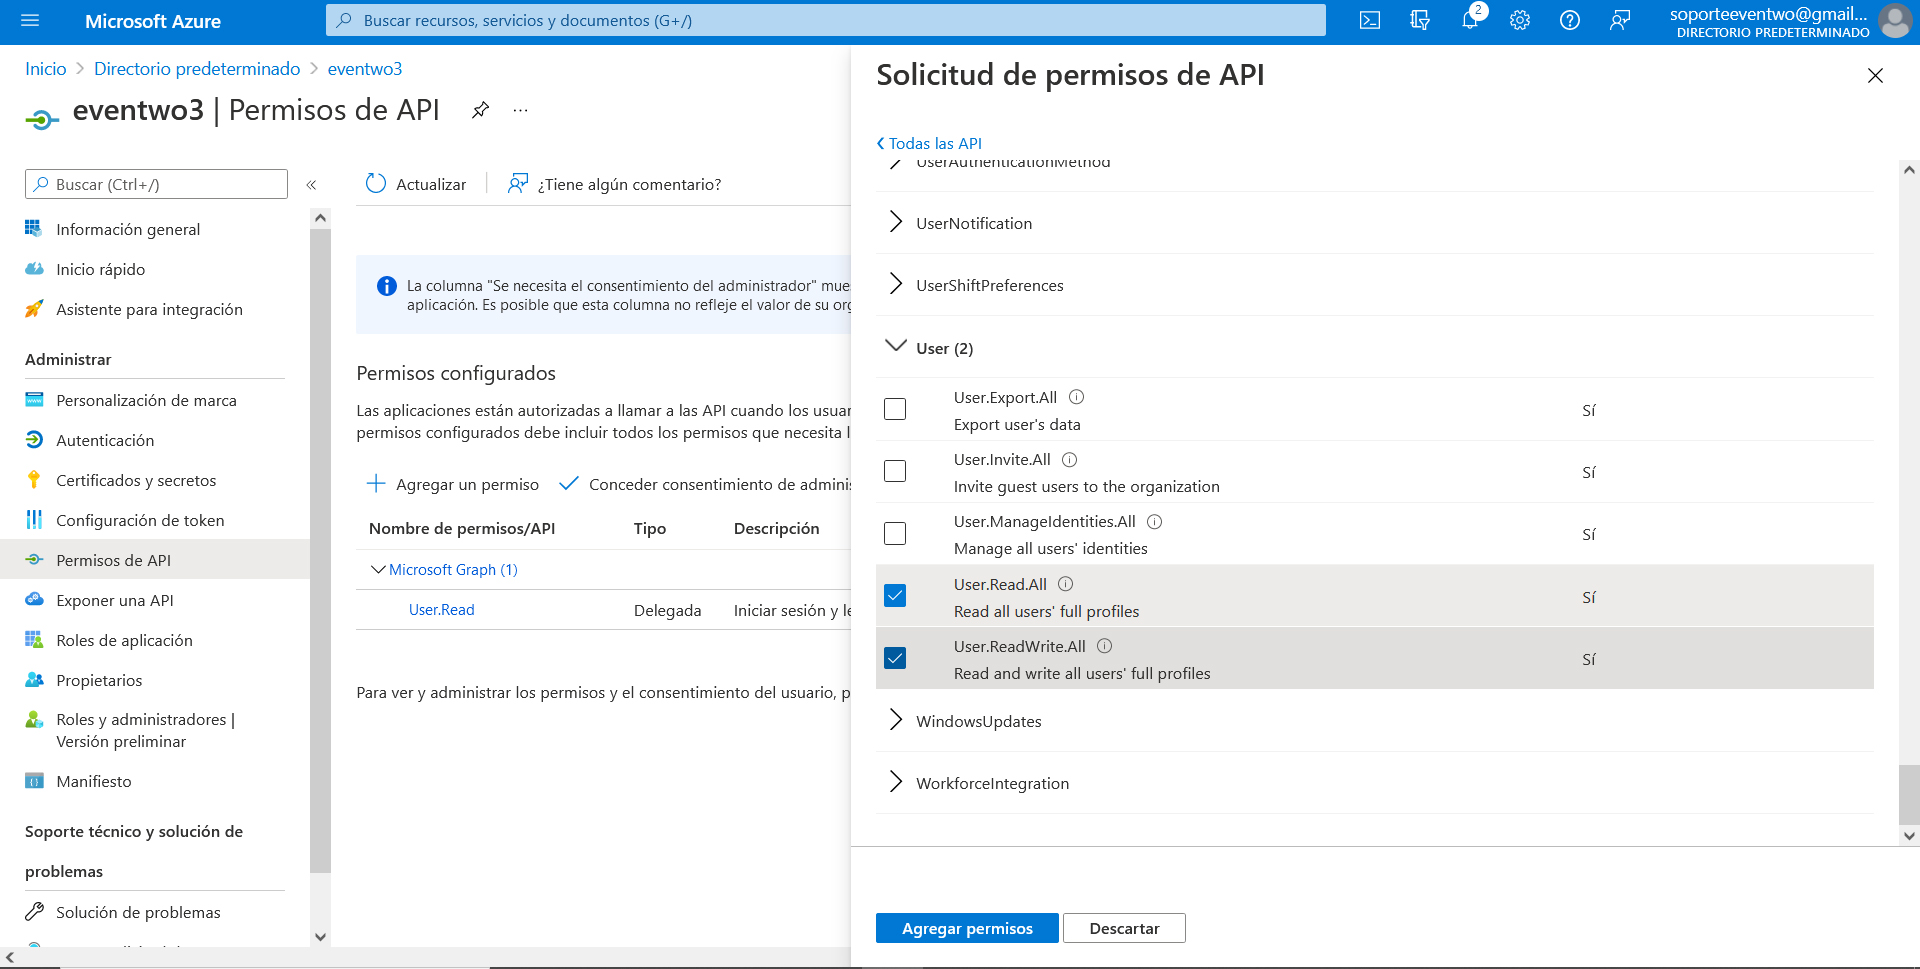Click the Descartar button
Viewport: 1920px width, 969px height.
1124,928
